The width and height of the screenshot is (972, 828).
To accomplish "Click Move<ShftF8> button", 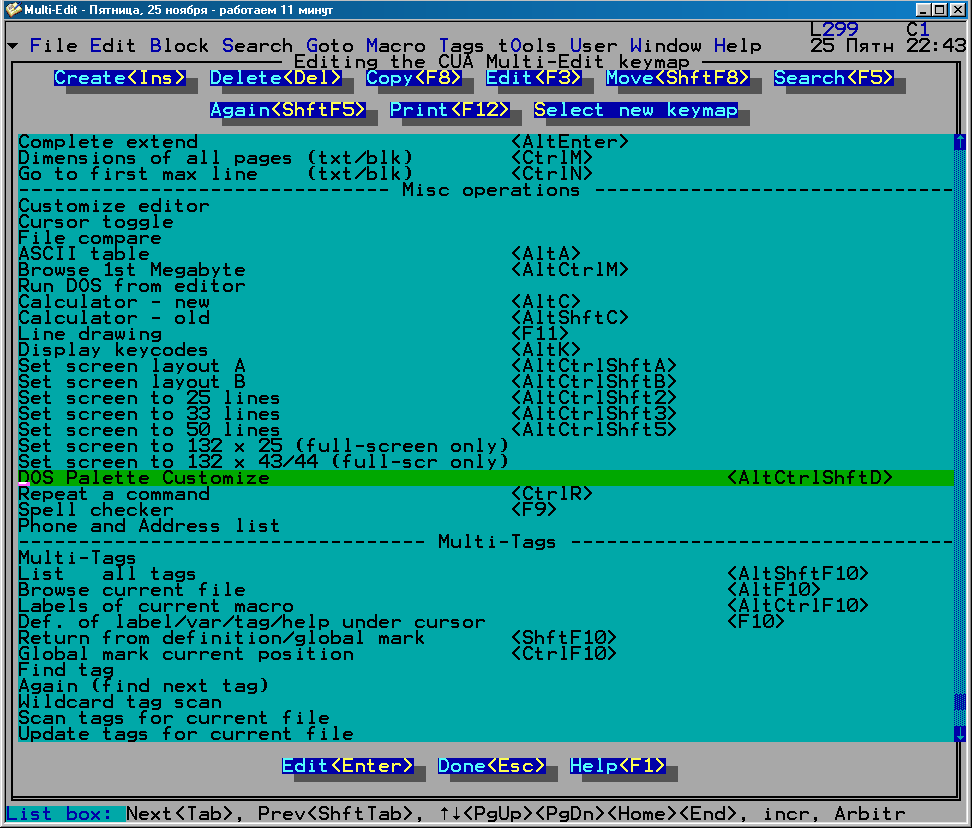I will 678,78.
